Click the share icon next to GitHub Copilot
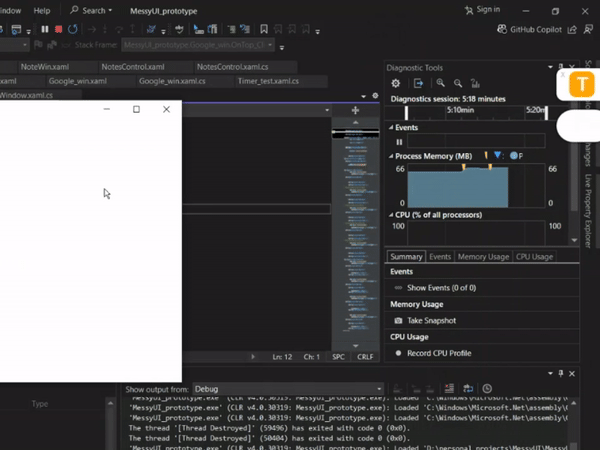Screen dimensions: 600x450 click(x=572, y=29)
